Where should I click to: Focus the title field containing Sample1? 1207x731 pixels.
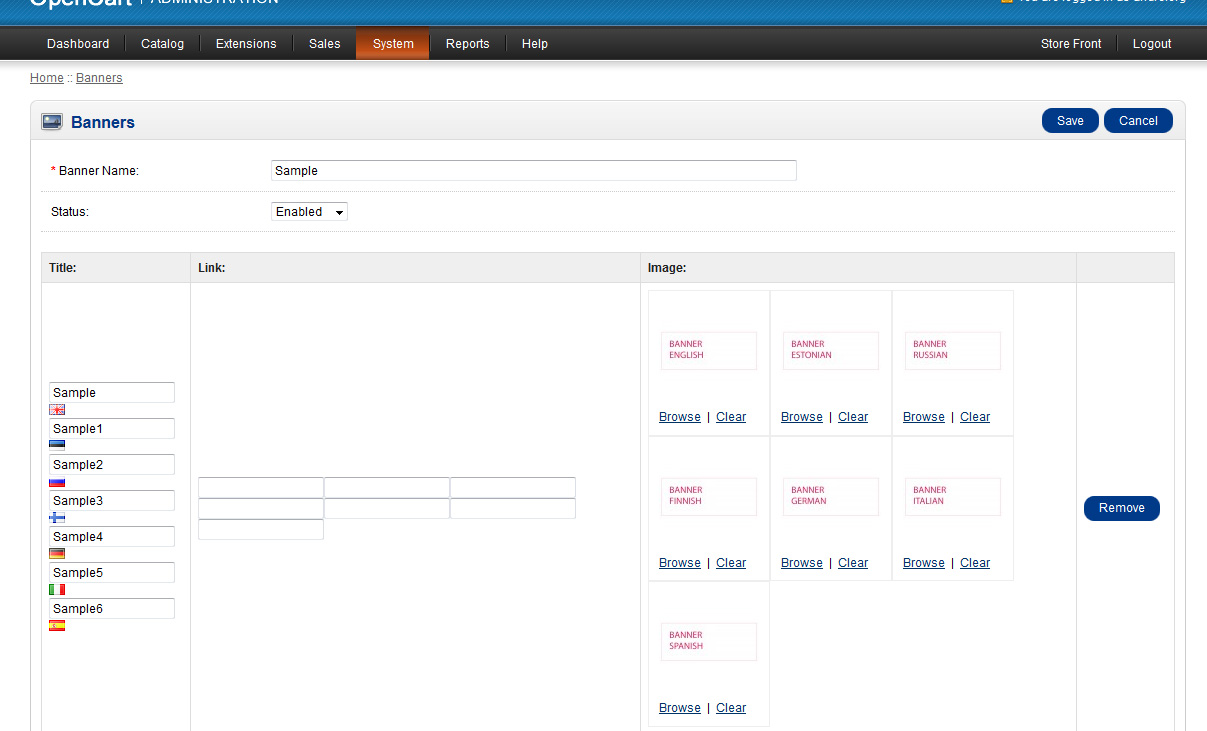pyautogui.click(x=112, y=428)
